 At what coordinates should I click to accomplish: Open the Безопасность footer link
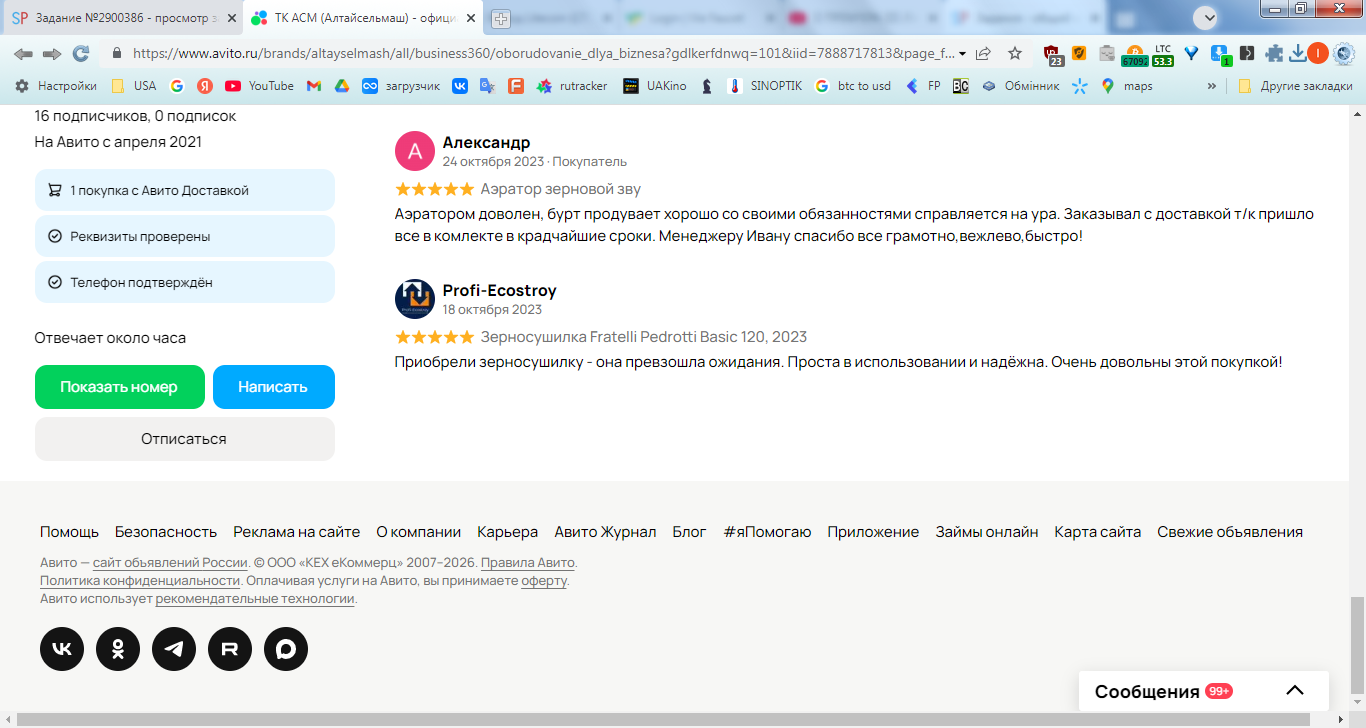[x=166, y=532]
